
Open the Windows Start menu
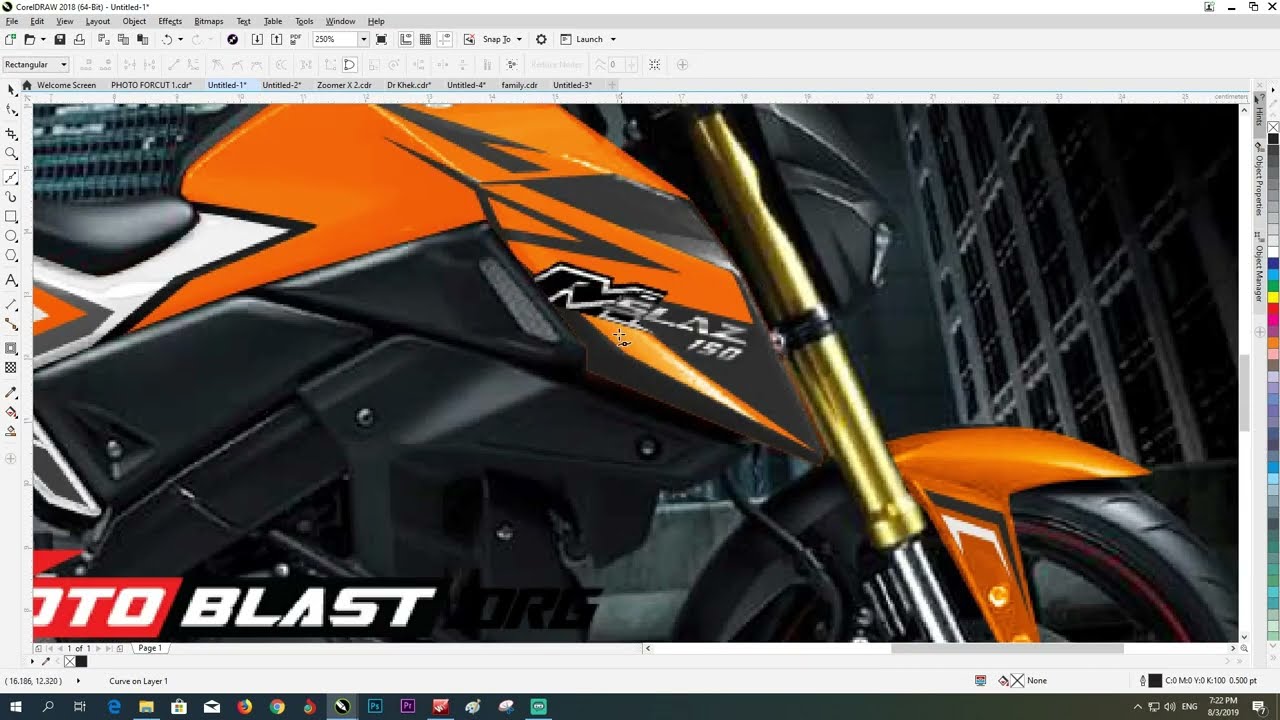click(x=15, y=707)
